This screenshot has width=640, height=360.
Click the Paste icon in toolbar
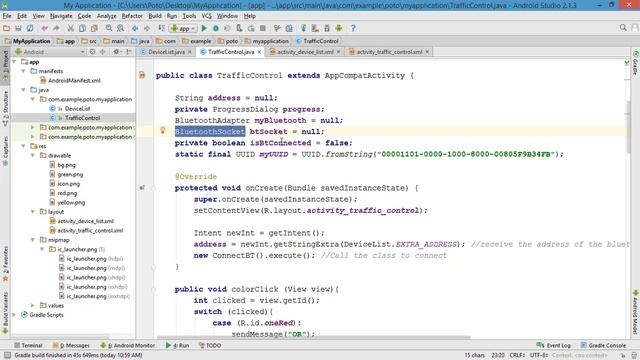[x=94, y=28]
